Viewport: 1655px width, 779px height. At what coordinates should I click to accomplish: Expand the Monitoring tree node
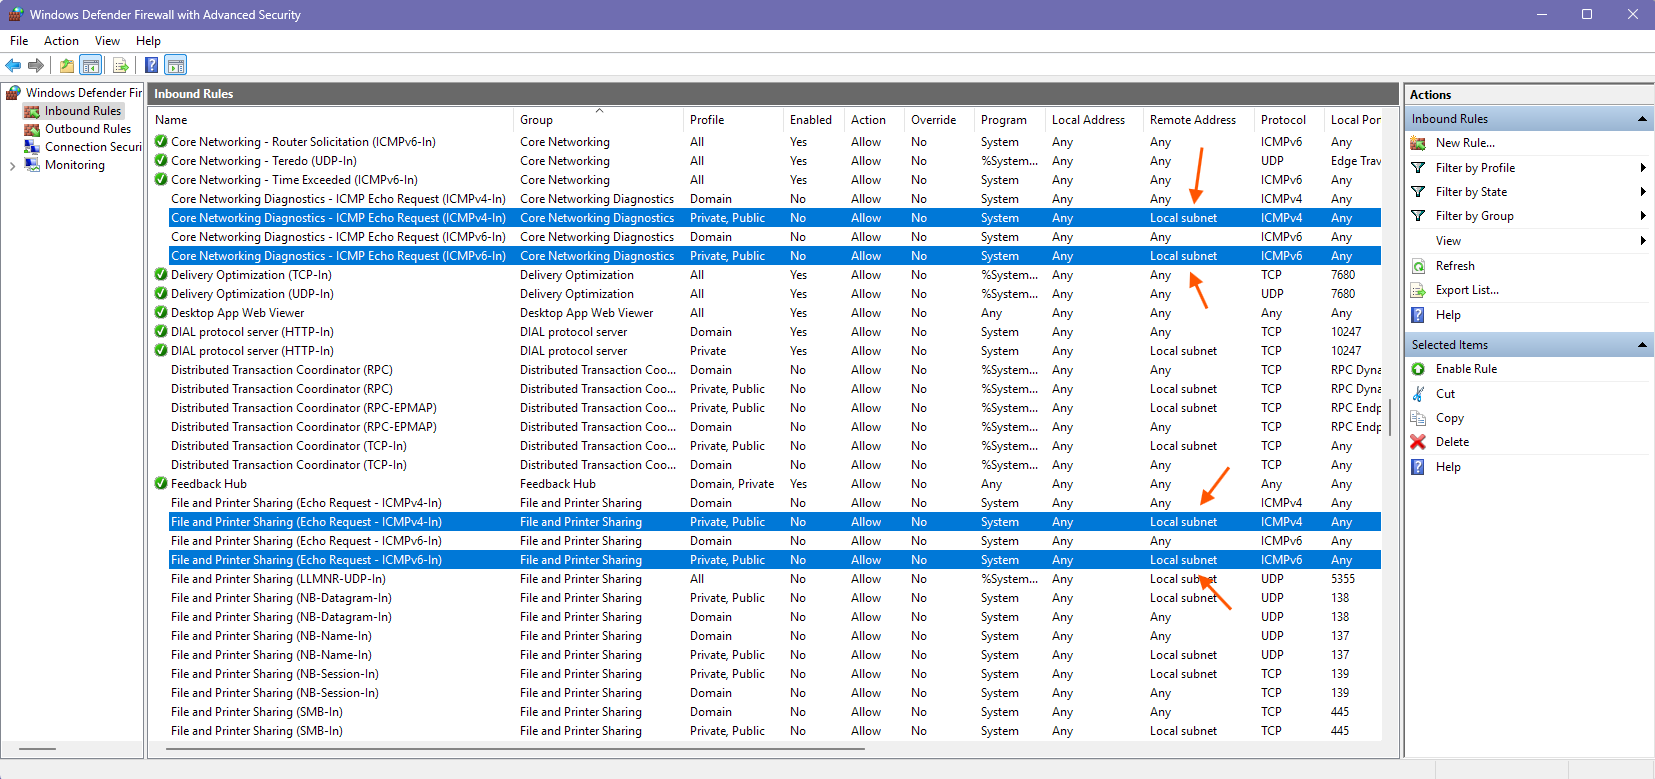point(12,166)
